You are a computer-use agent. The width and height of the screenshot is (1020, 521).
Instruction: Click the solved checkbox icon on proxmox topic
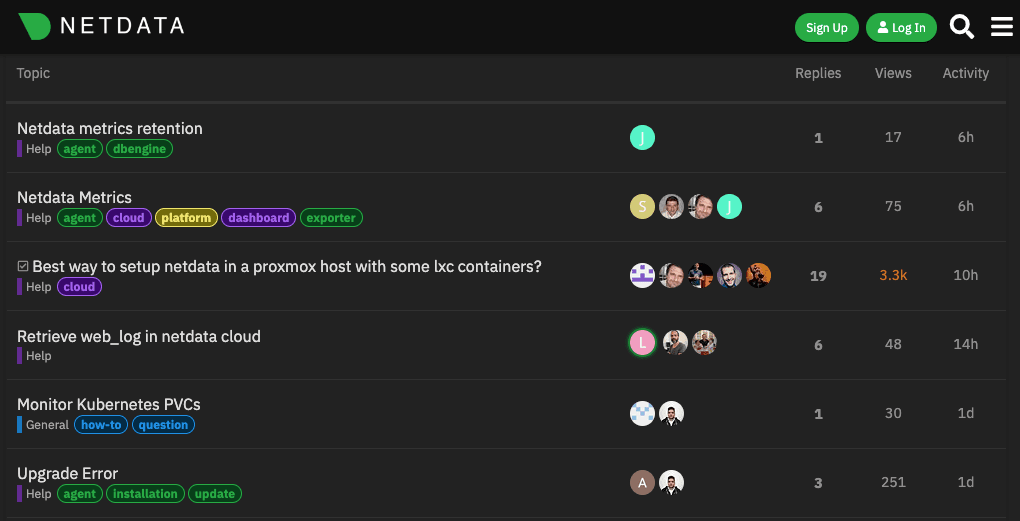pyautogui.click(x=23, y=267)
